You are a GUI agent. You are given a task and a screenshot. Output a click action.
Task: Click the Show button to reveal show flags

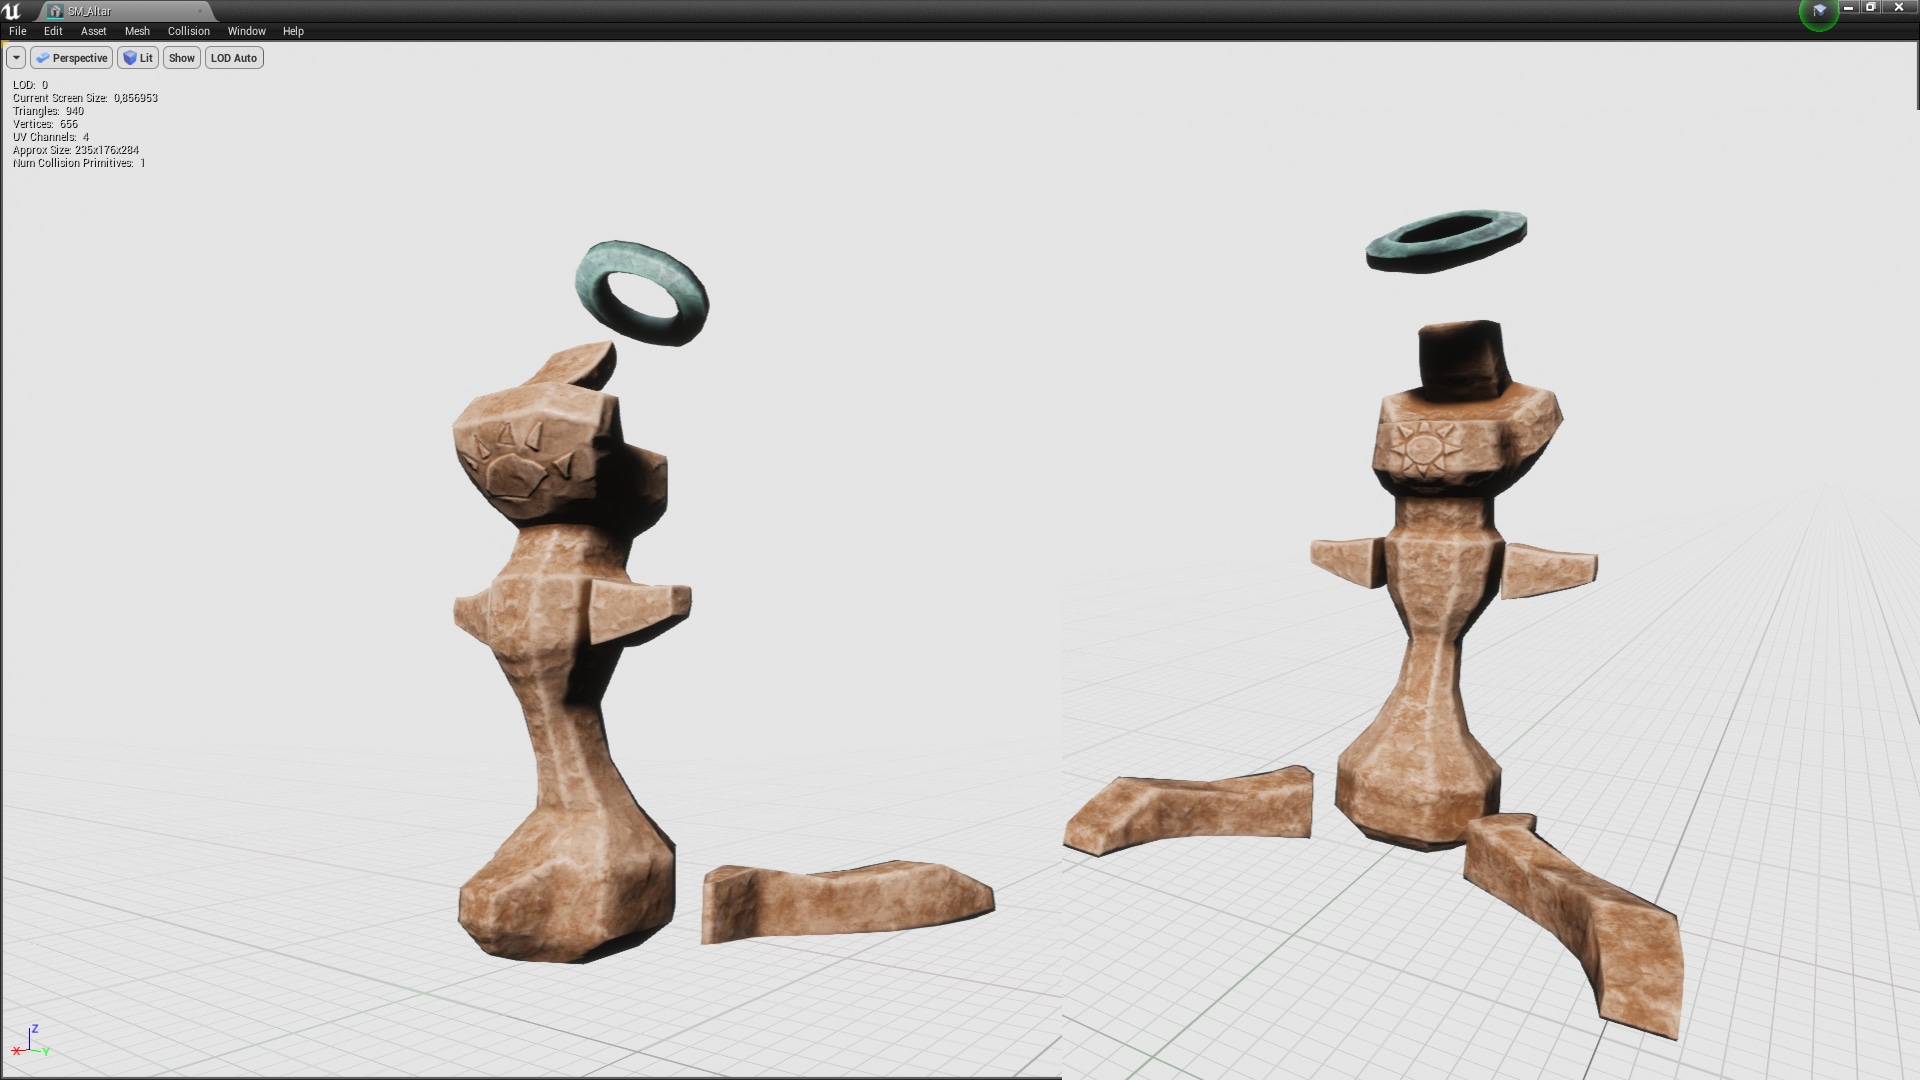(181, 57)
